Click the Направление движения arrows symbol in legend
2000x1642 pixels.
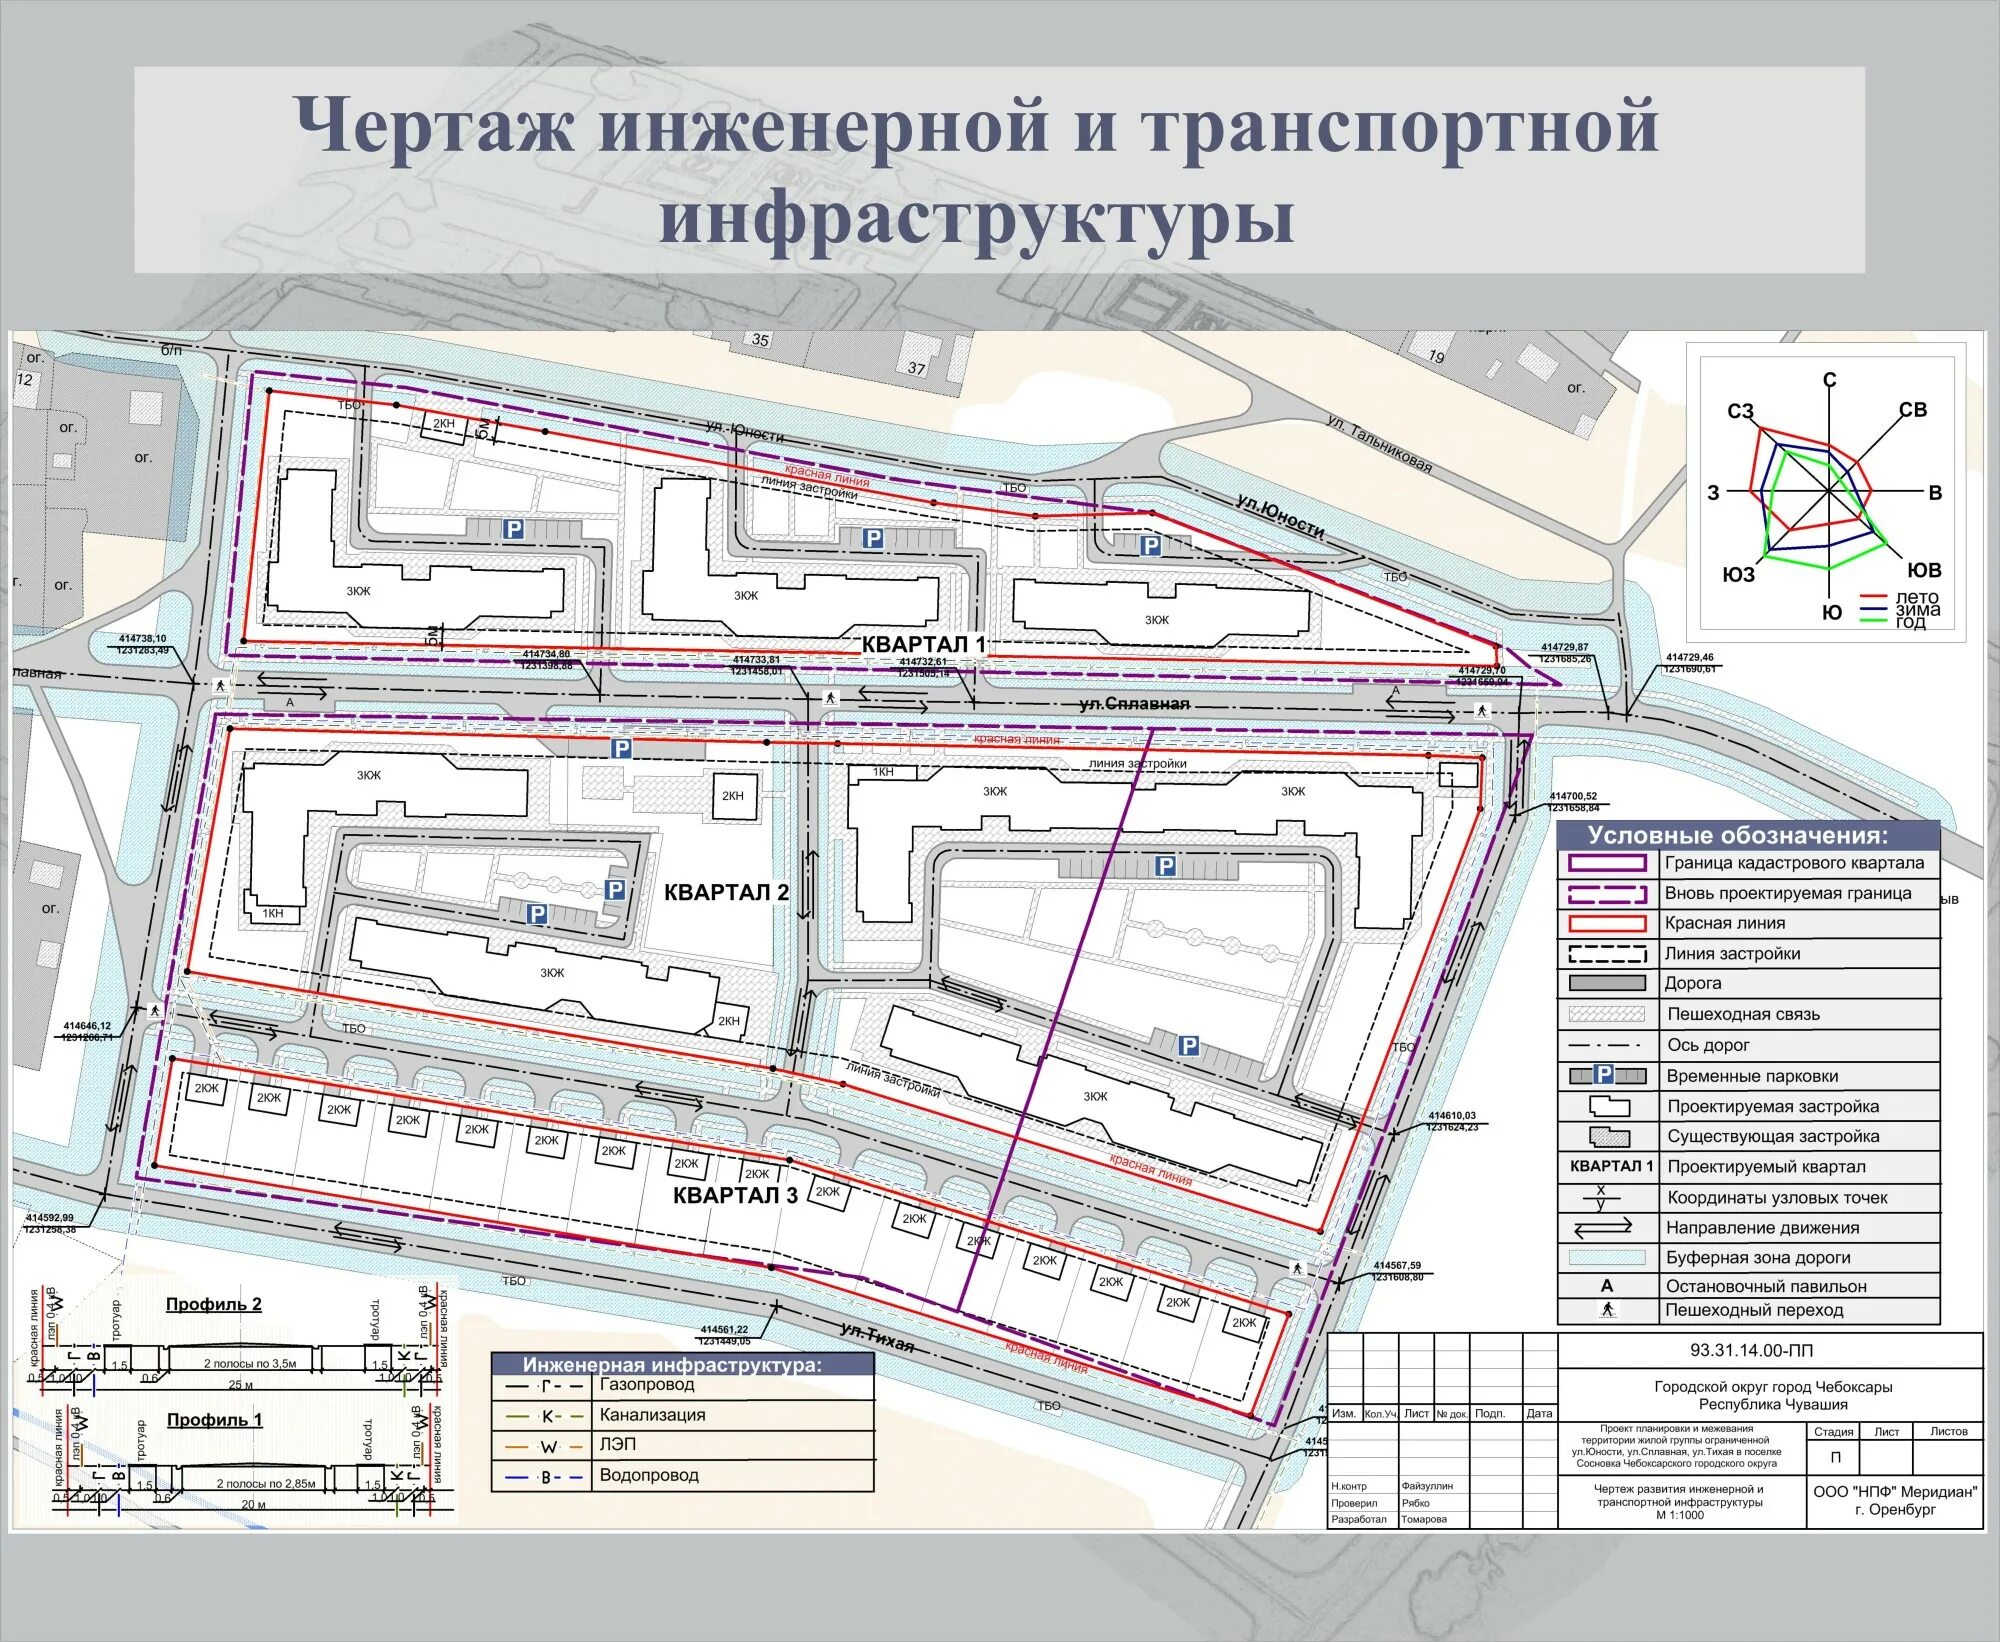[x=1603, y=1227]
